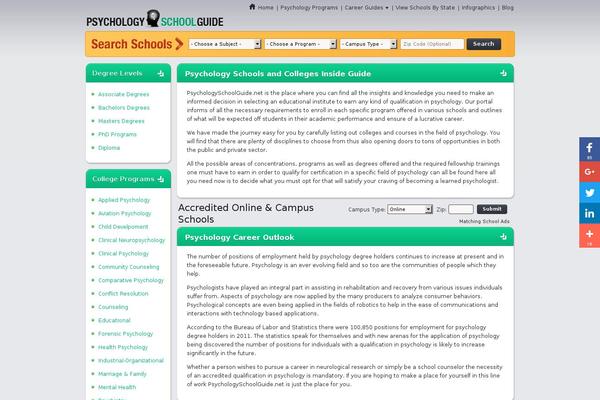
Task: Click the Home icon in top navigation
Action: tap(252, 7)
